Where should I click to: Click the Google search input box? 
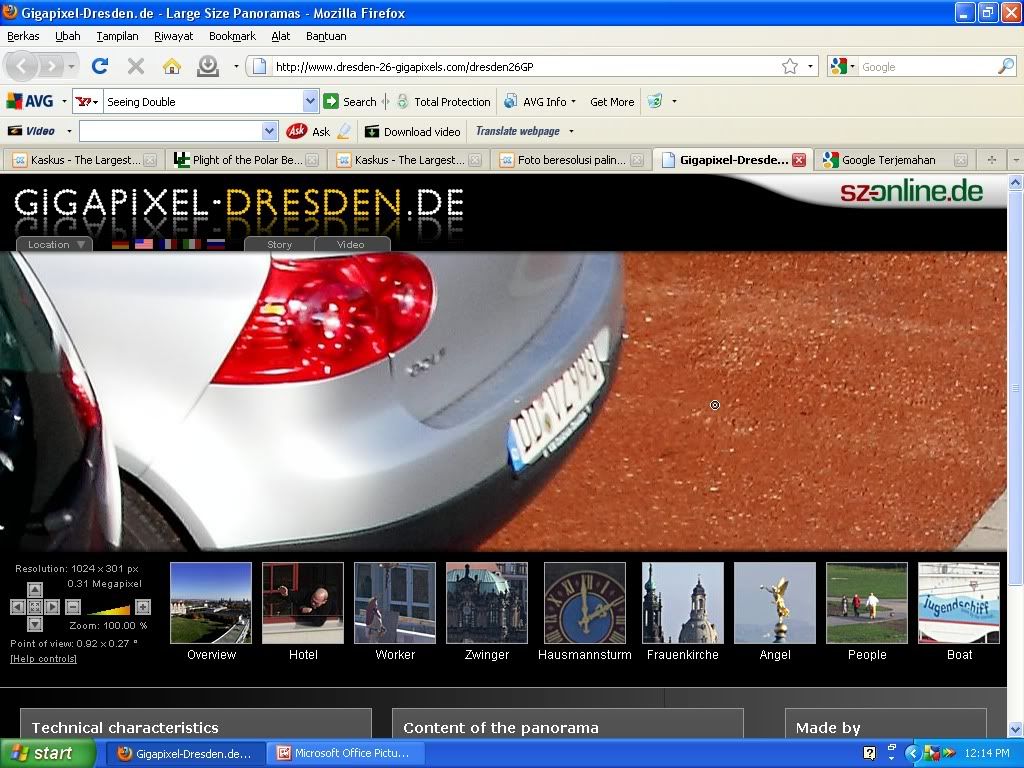[x=927, y=66]
